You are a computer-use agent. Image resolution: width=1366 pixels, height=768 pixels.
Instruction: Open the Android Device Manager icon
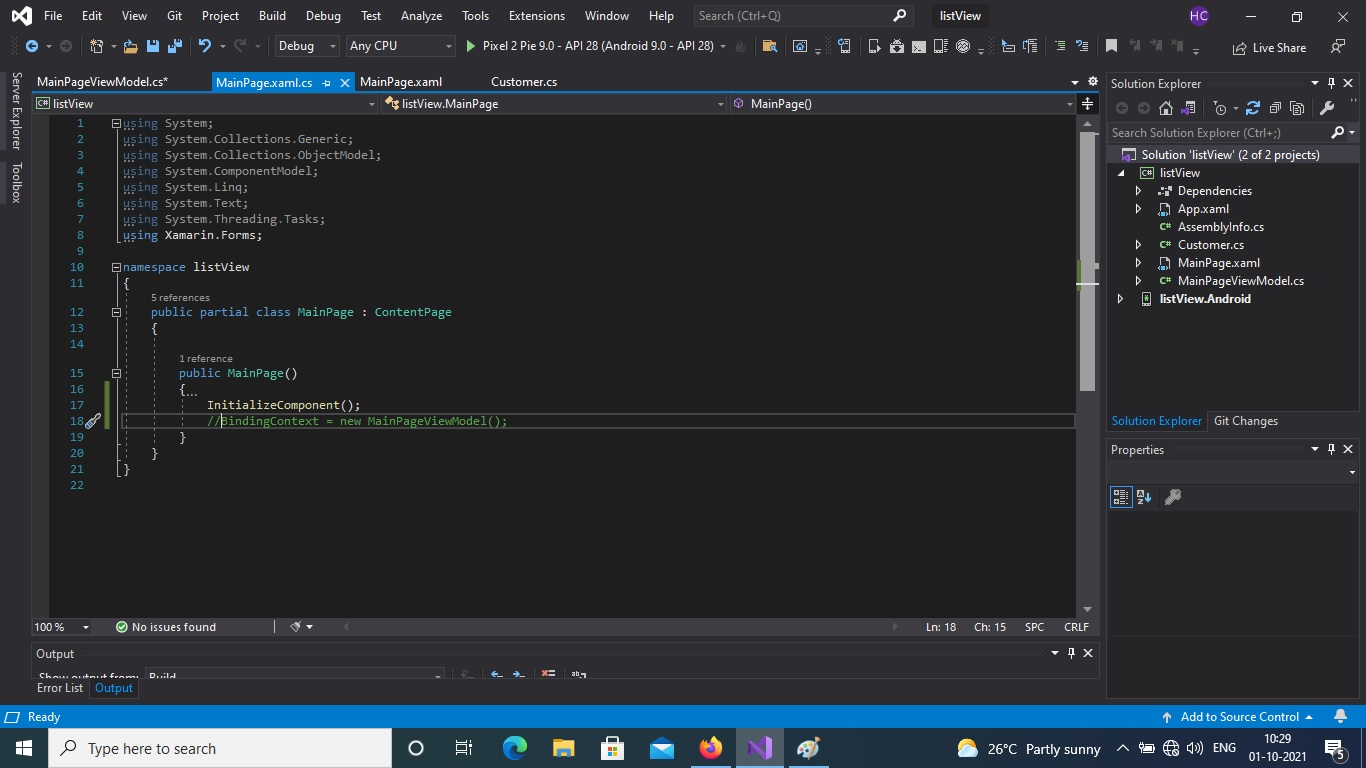point(874,46)
